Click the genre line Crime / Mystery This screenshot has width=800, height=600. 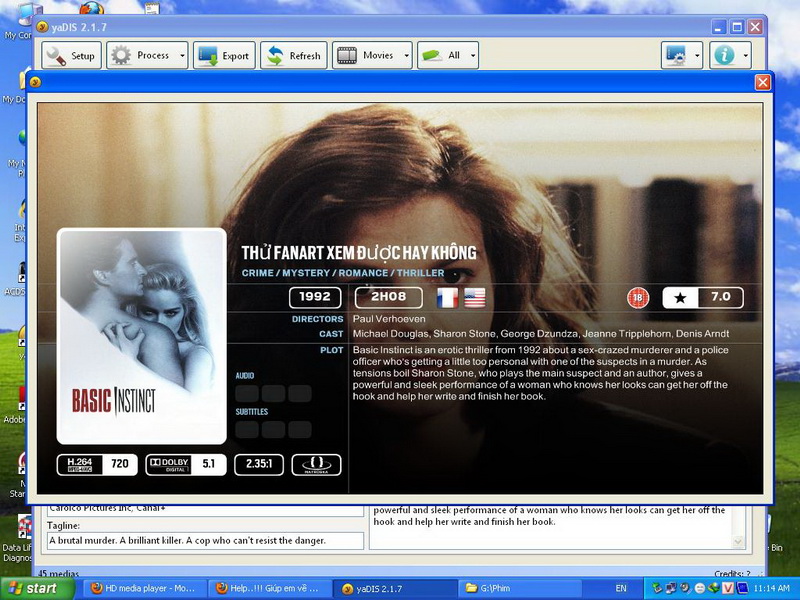click(x=343, y=273)
